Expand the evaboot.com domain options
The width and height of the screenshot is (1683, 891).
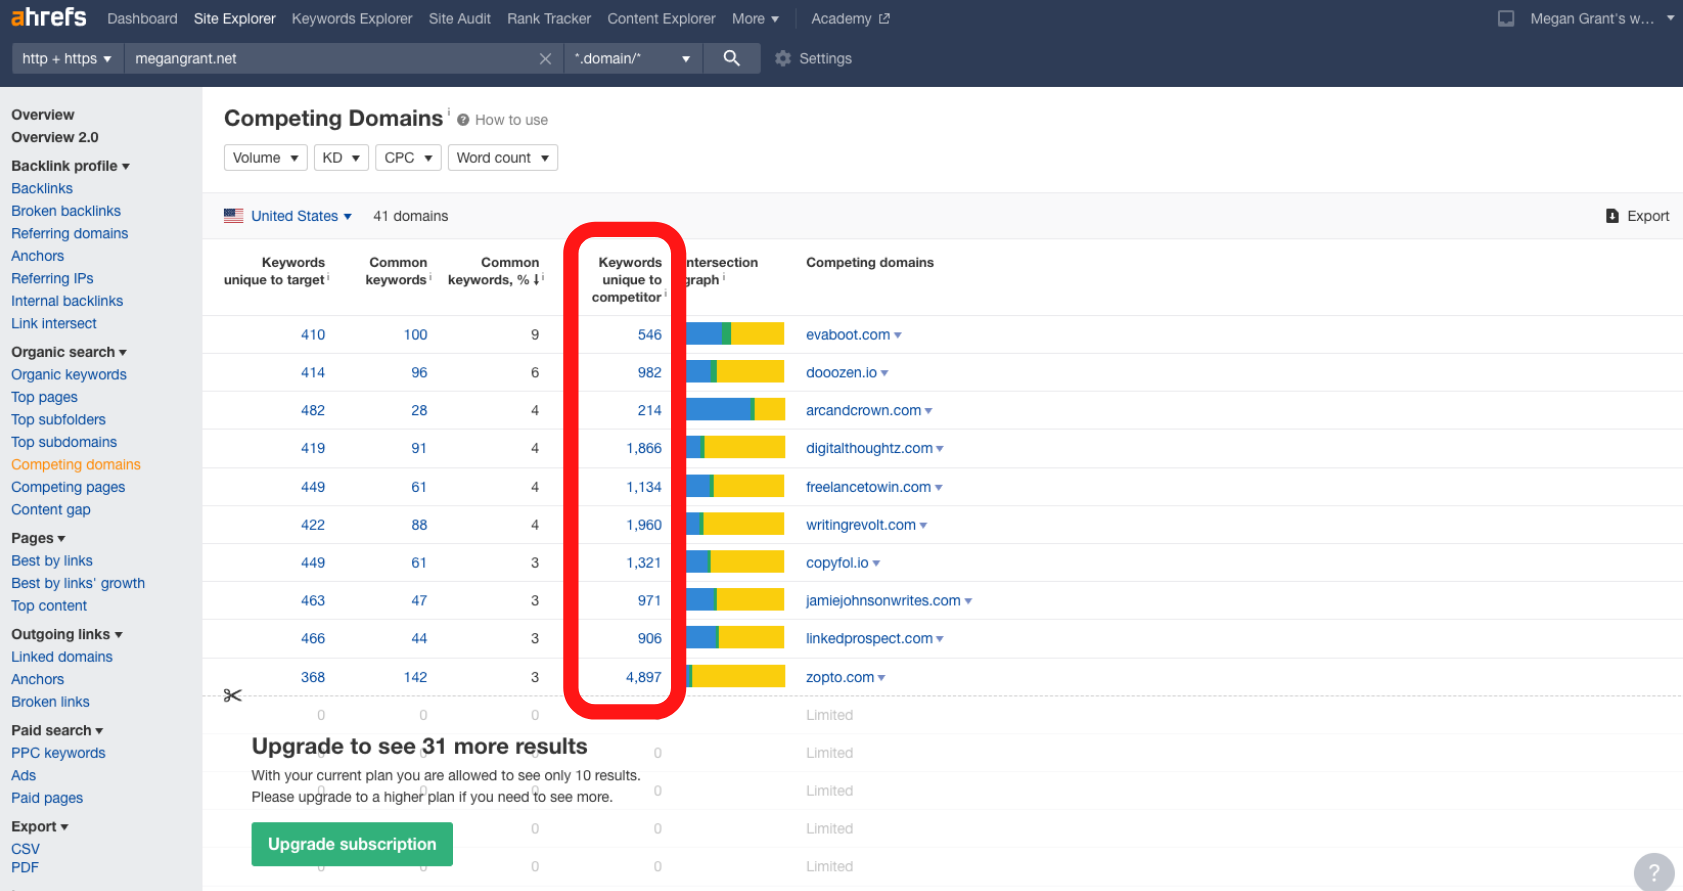(898, 336)
